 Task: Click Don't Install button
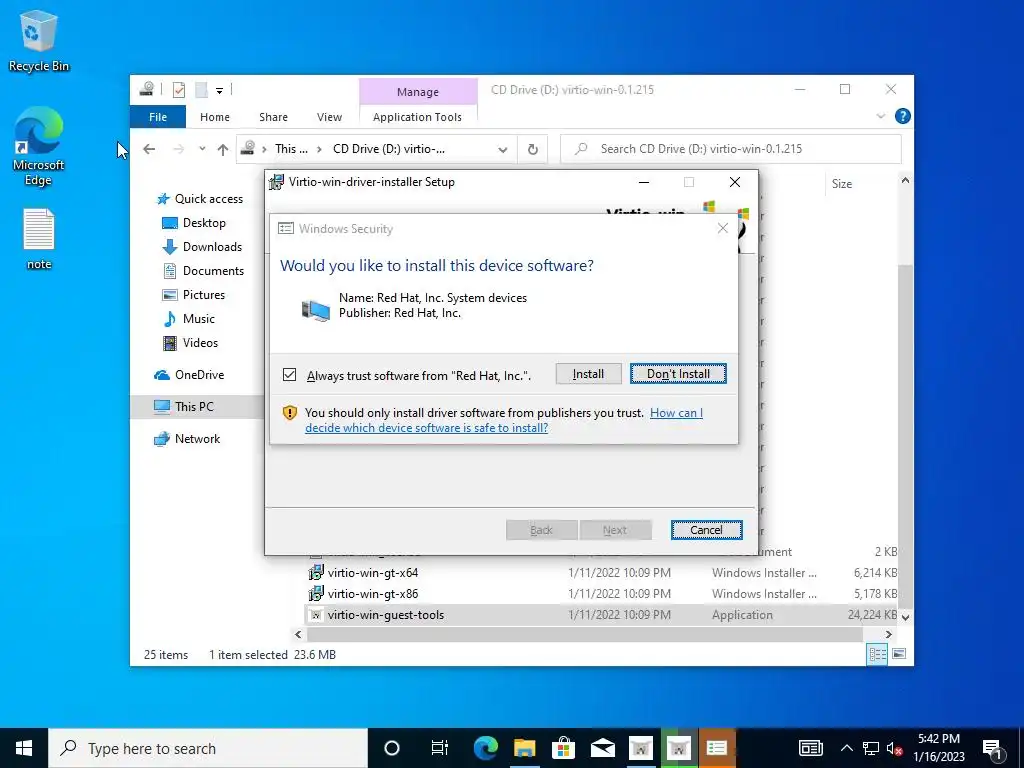coord(678,374)
